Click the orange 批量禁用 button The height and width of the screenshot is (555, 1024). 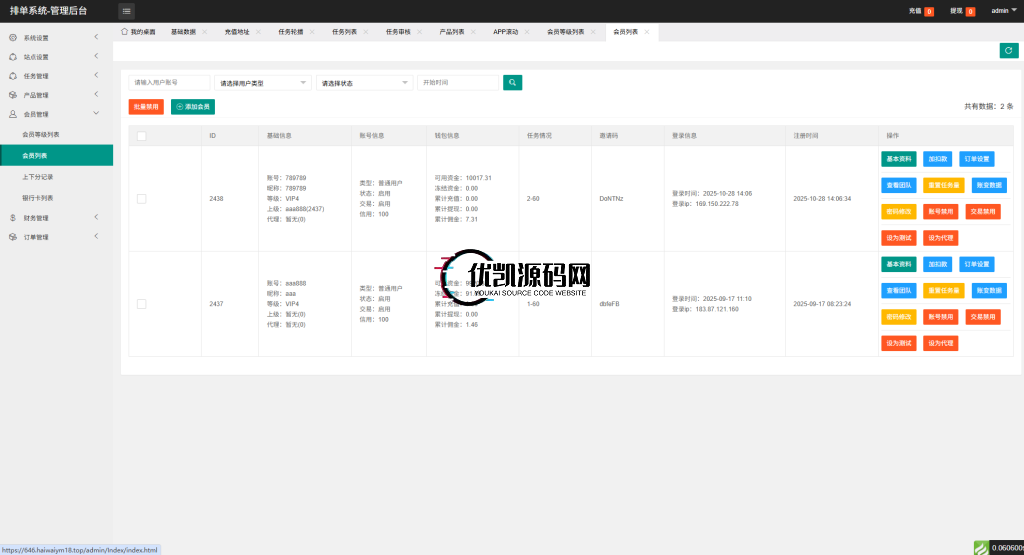[x=146, y=107]
